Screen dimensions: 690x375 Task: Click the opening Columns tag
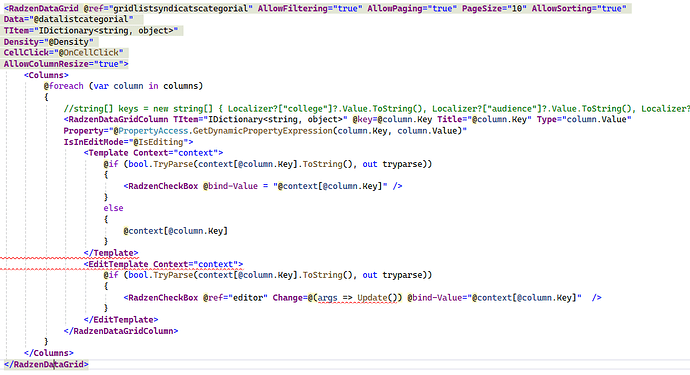click(46, 75)
